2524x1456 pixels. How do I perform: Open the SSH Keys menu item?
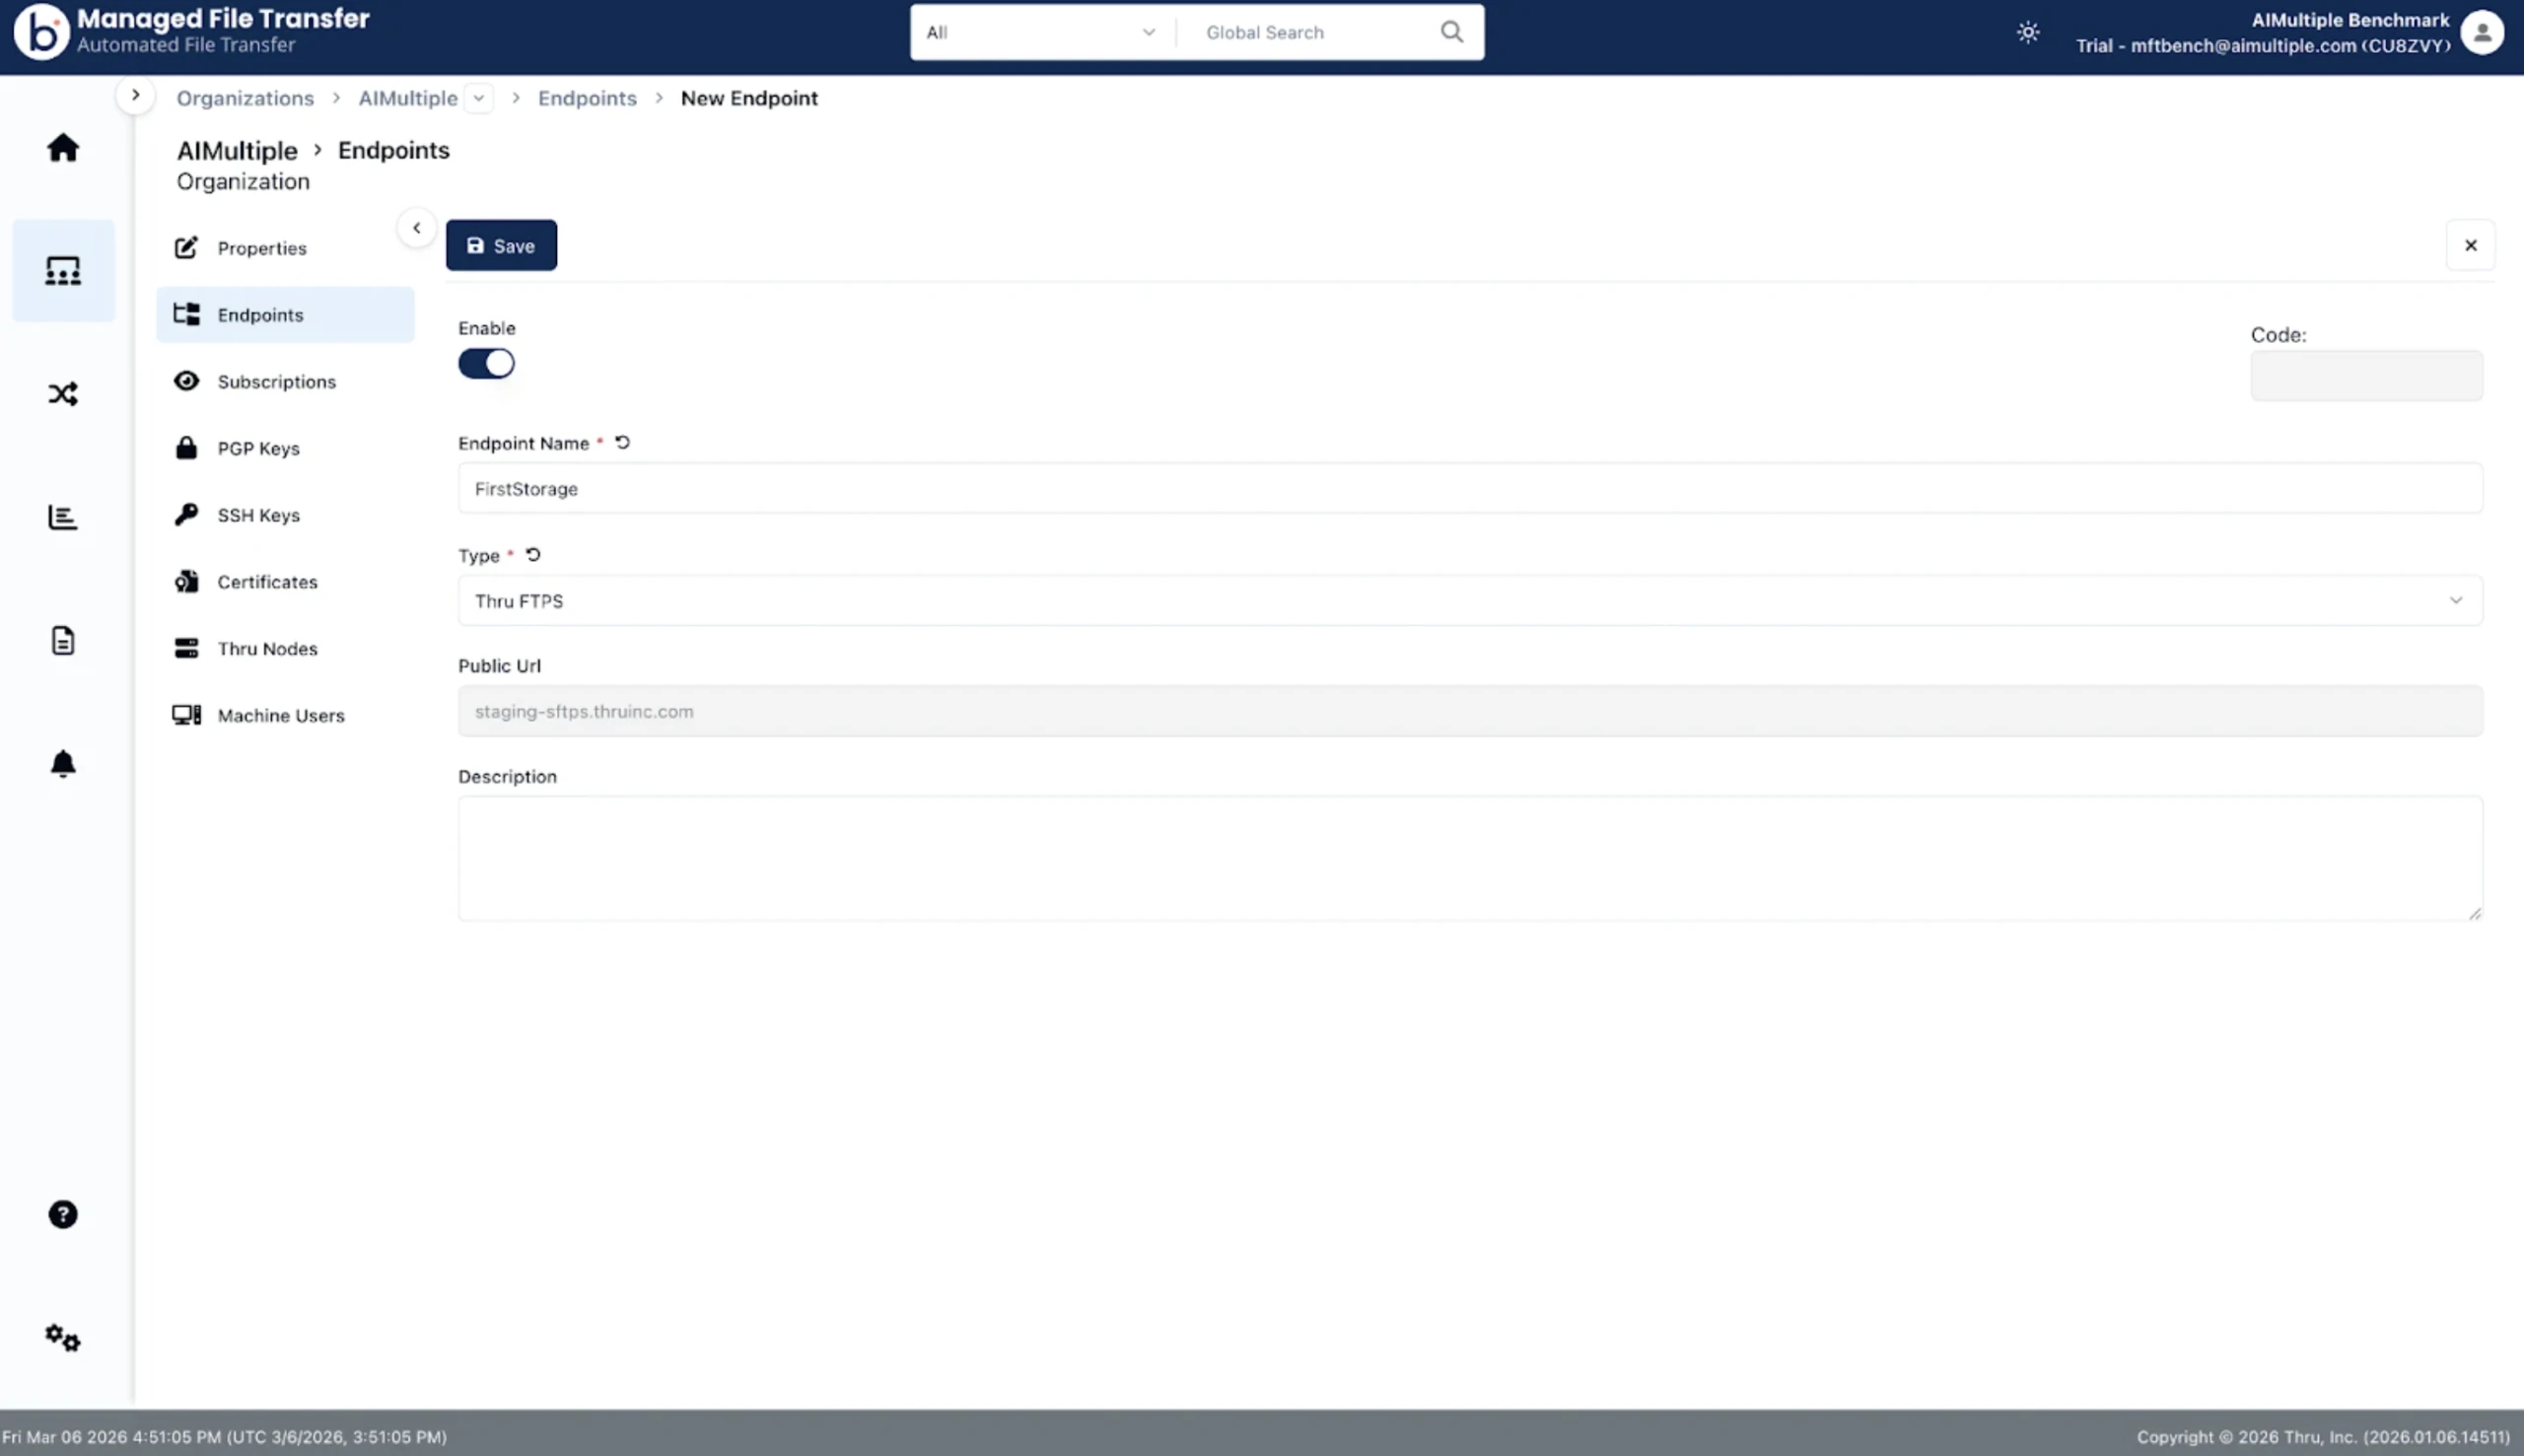[x=285, y=515]
